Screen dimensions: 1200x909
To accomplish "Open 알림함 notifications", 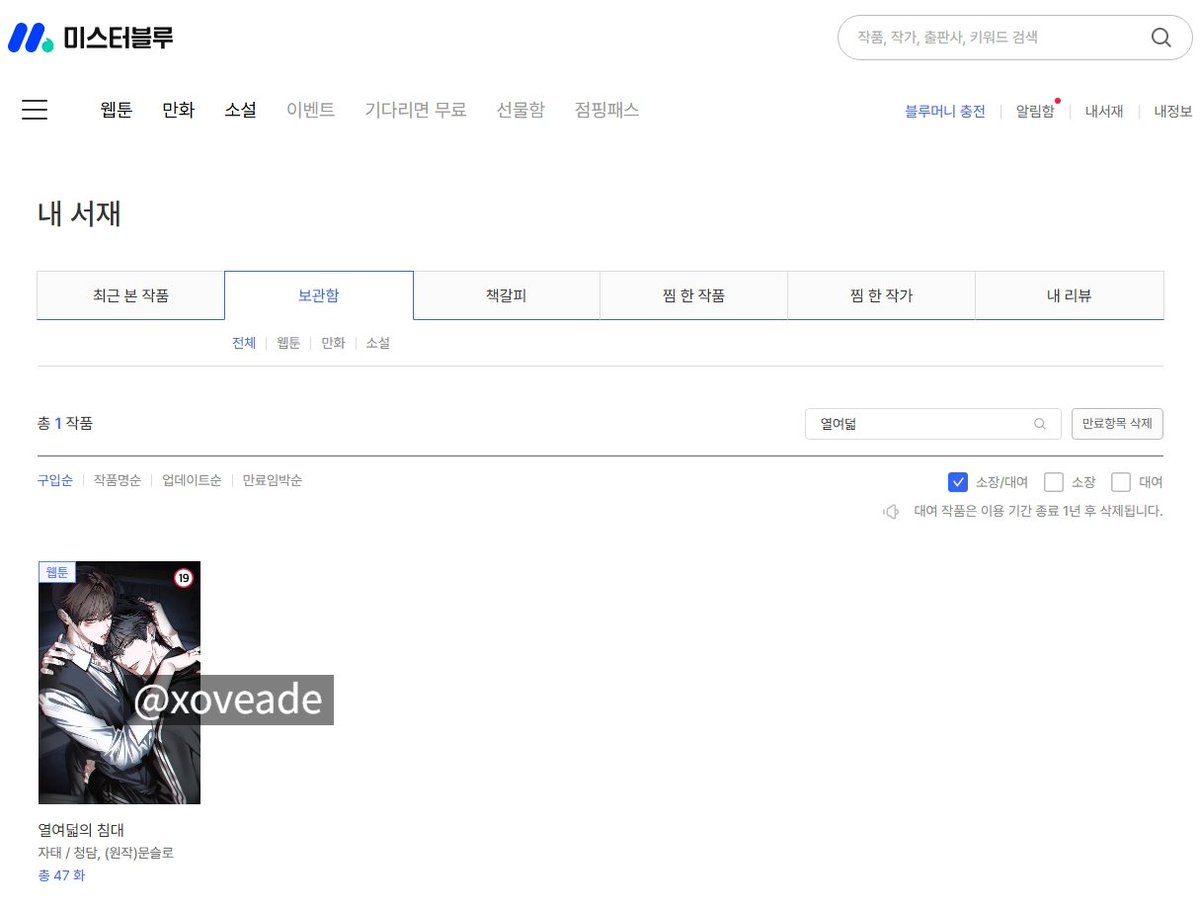I will click(x=1035, y=111).
